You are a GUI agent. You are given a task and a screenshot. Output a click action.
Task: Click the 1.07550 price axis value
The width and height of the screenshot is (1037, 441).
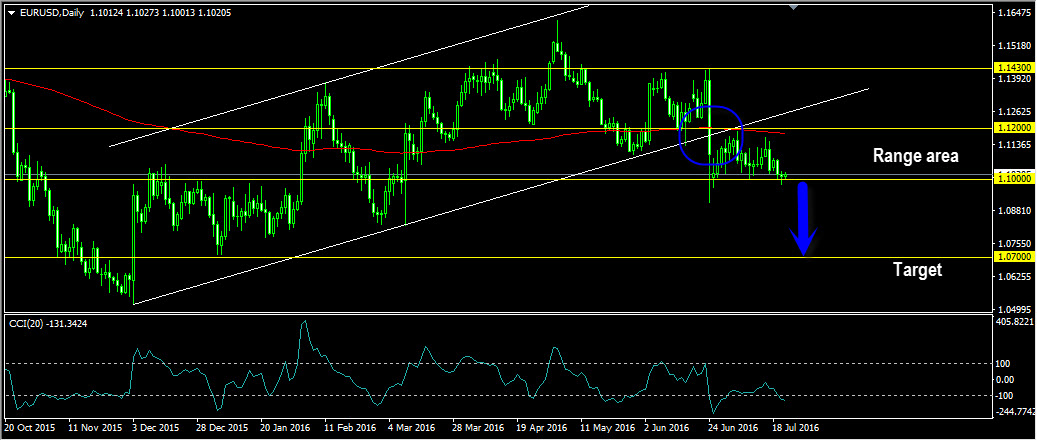point(1016,243)
